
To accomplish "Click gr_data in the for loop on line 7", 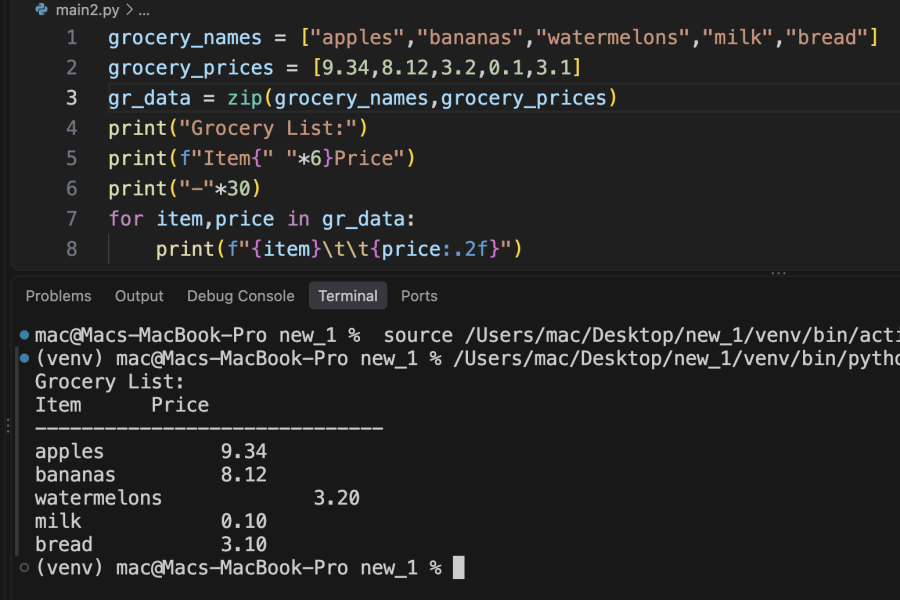I will 363,219.
